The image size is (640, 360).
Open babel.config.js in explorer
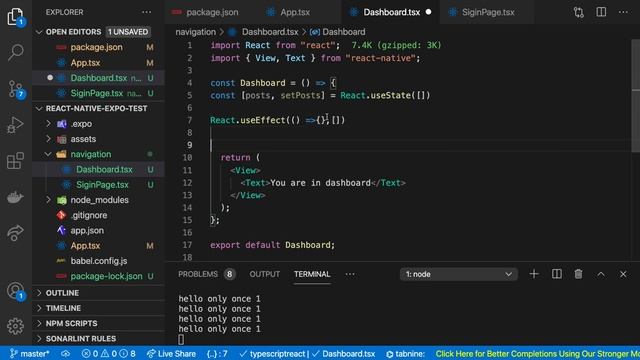(x=98, y=261)
